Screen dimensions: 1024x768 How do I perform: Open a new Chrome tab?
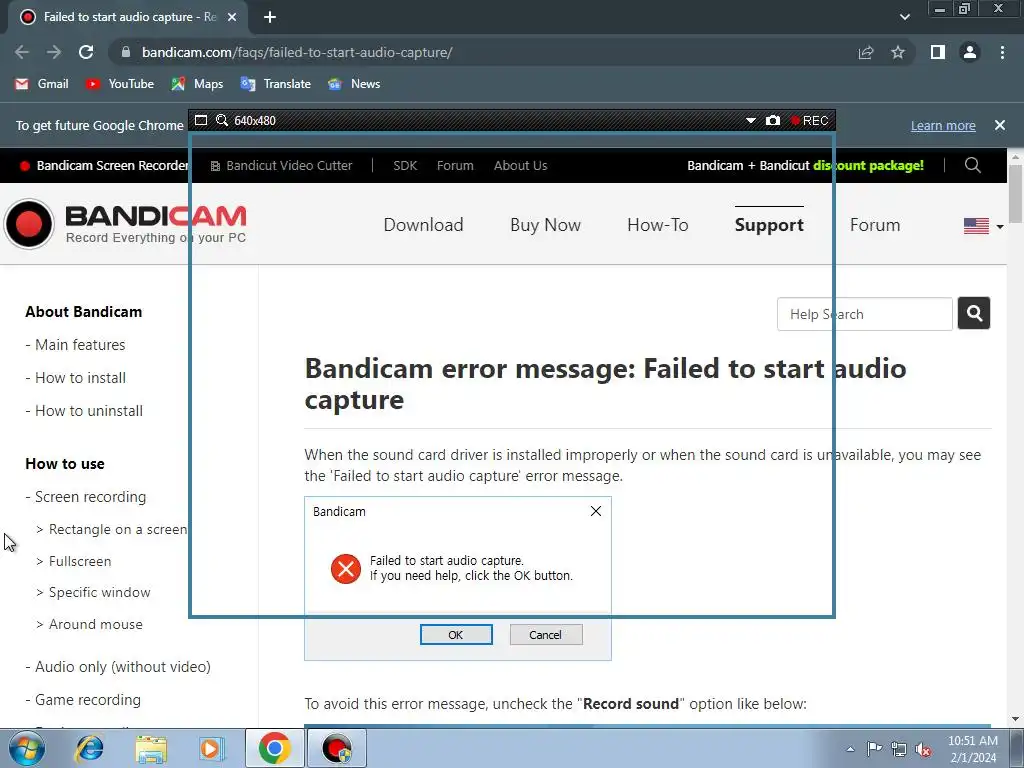270,17
